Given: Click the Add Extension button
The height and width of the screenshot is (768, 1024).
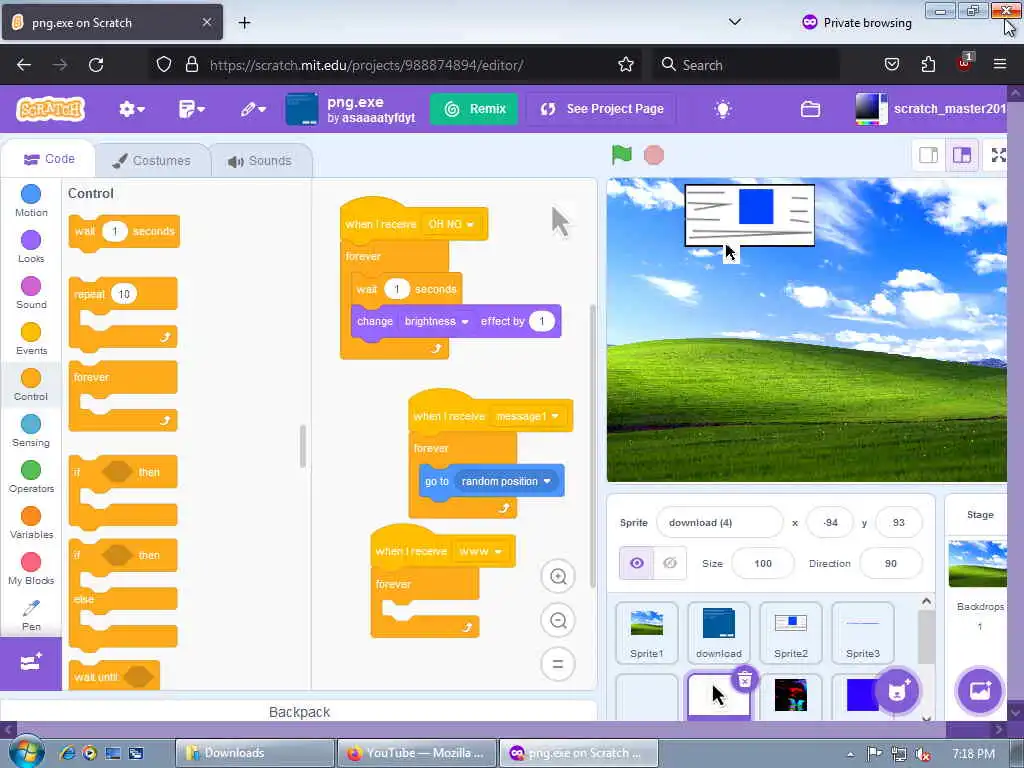Looking at the screenshot, I should click(31, 663).
